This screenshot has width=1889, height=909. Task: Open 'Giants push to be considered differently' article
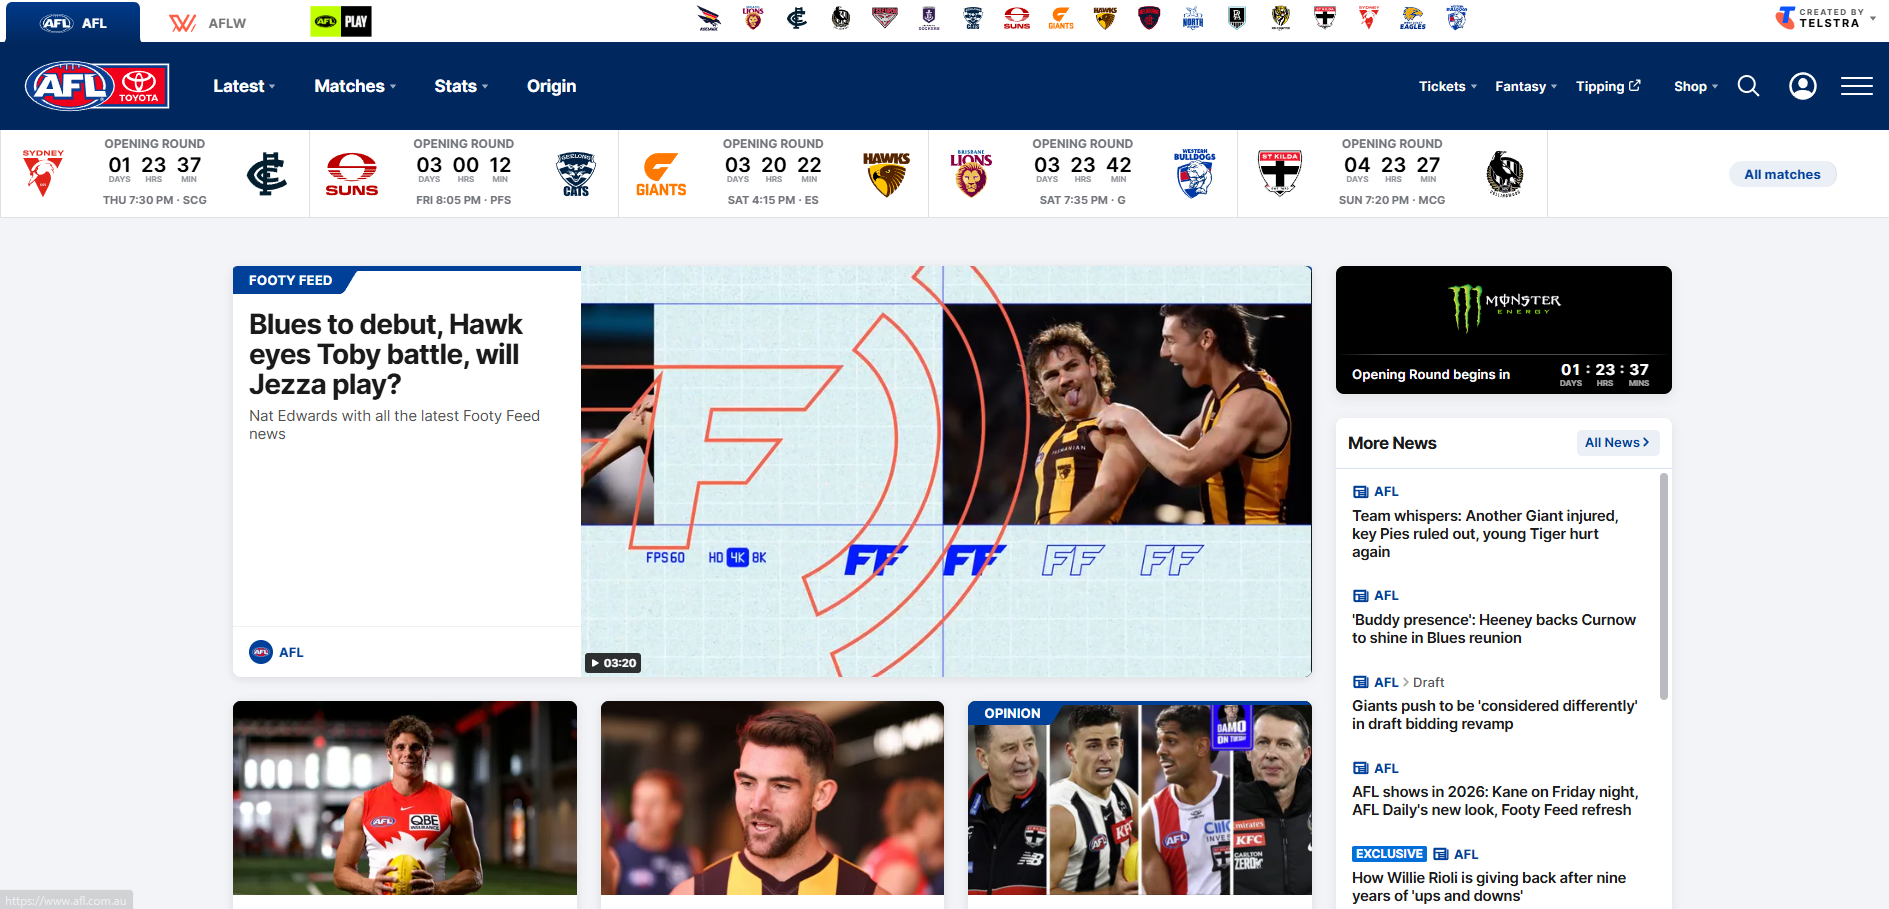click(1495, 715)
